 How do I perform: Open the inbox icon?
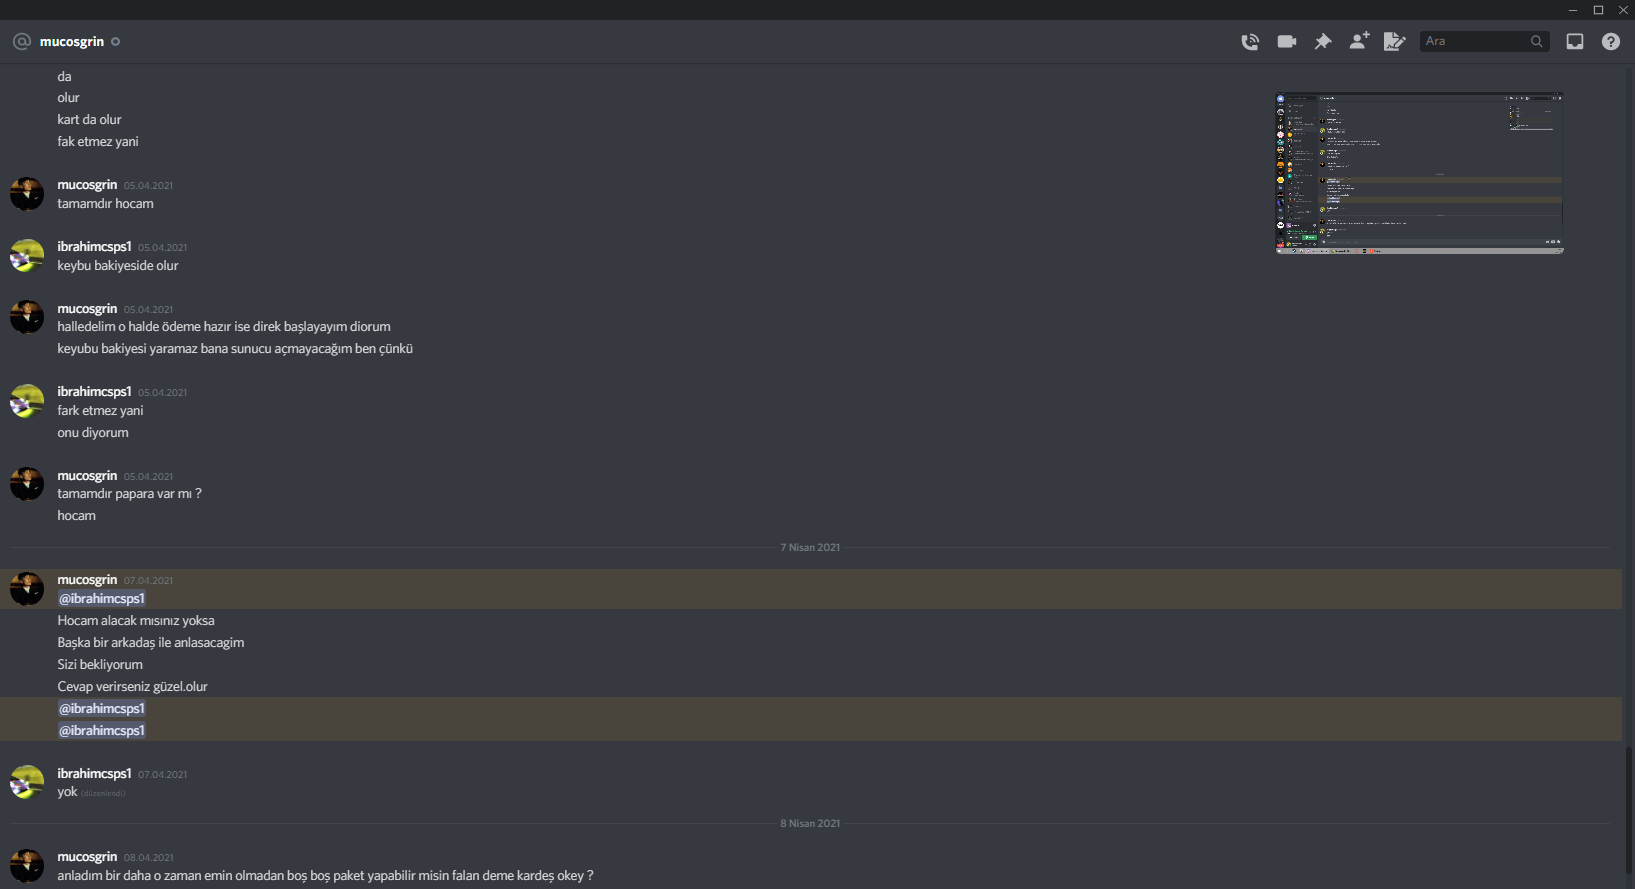click(1575, 41)
